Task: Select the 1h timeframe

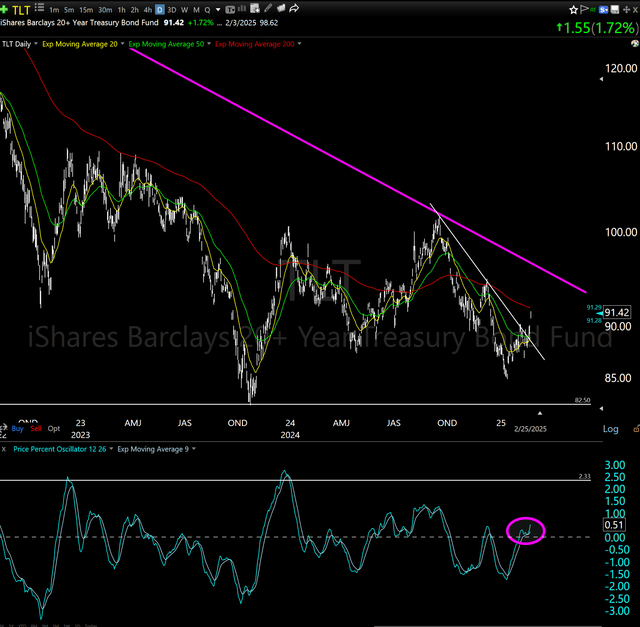Action: point(122,10)
